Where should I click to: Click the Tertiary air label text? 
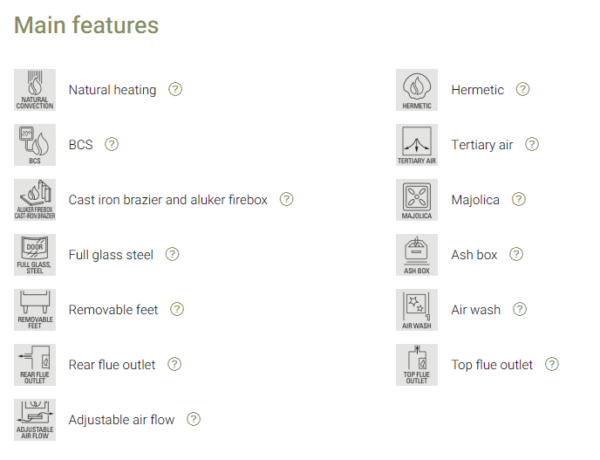pyautogui.click(x=482, y=145)
